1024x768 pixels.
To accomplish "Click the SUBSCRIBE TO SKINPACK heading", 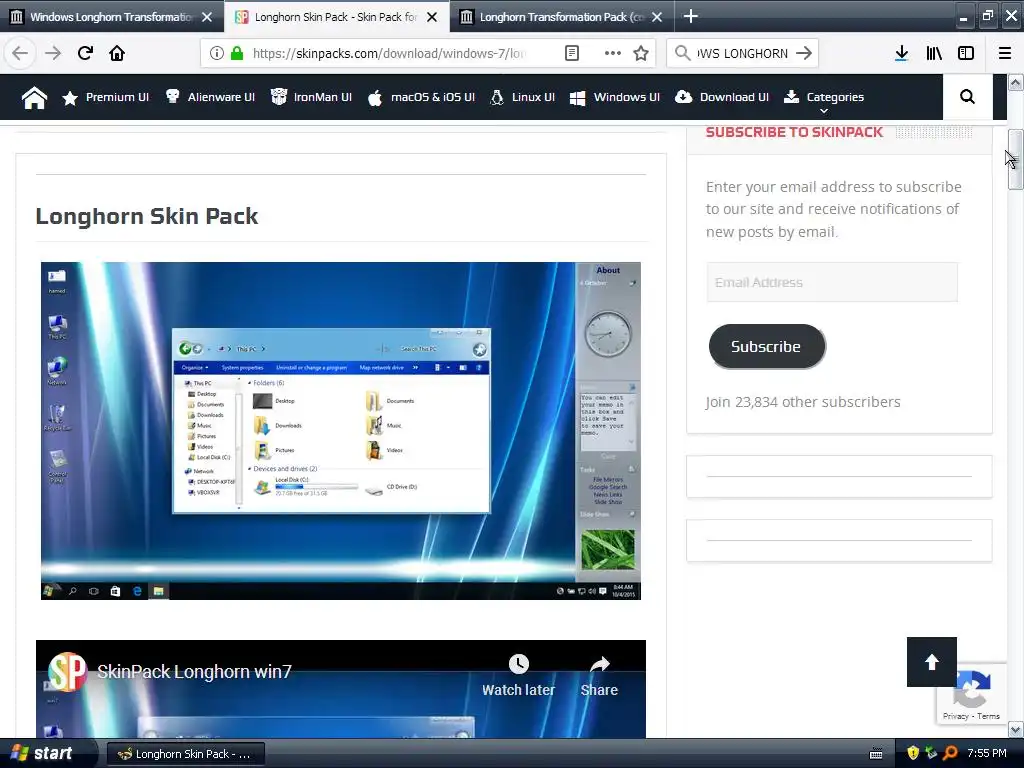I will click(x=794, y=132).
